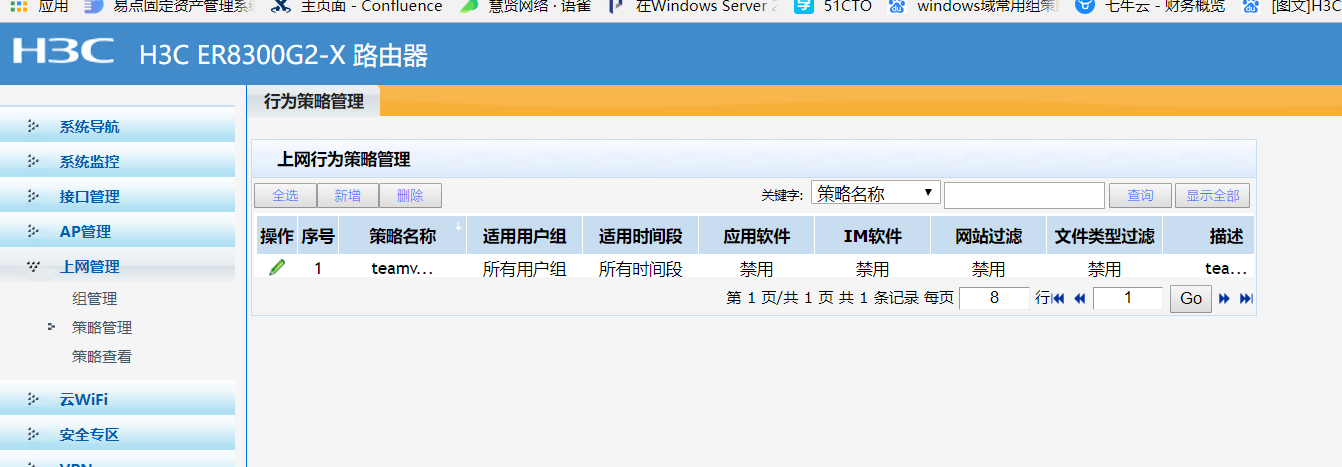The image size is (1342, 467).
Task: Open the 慧贤网络 语雀 bookmark
Action: coord(526,6)
